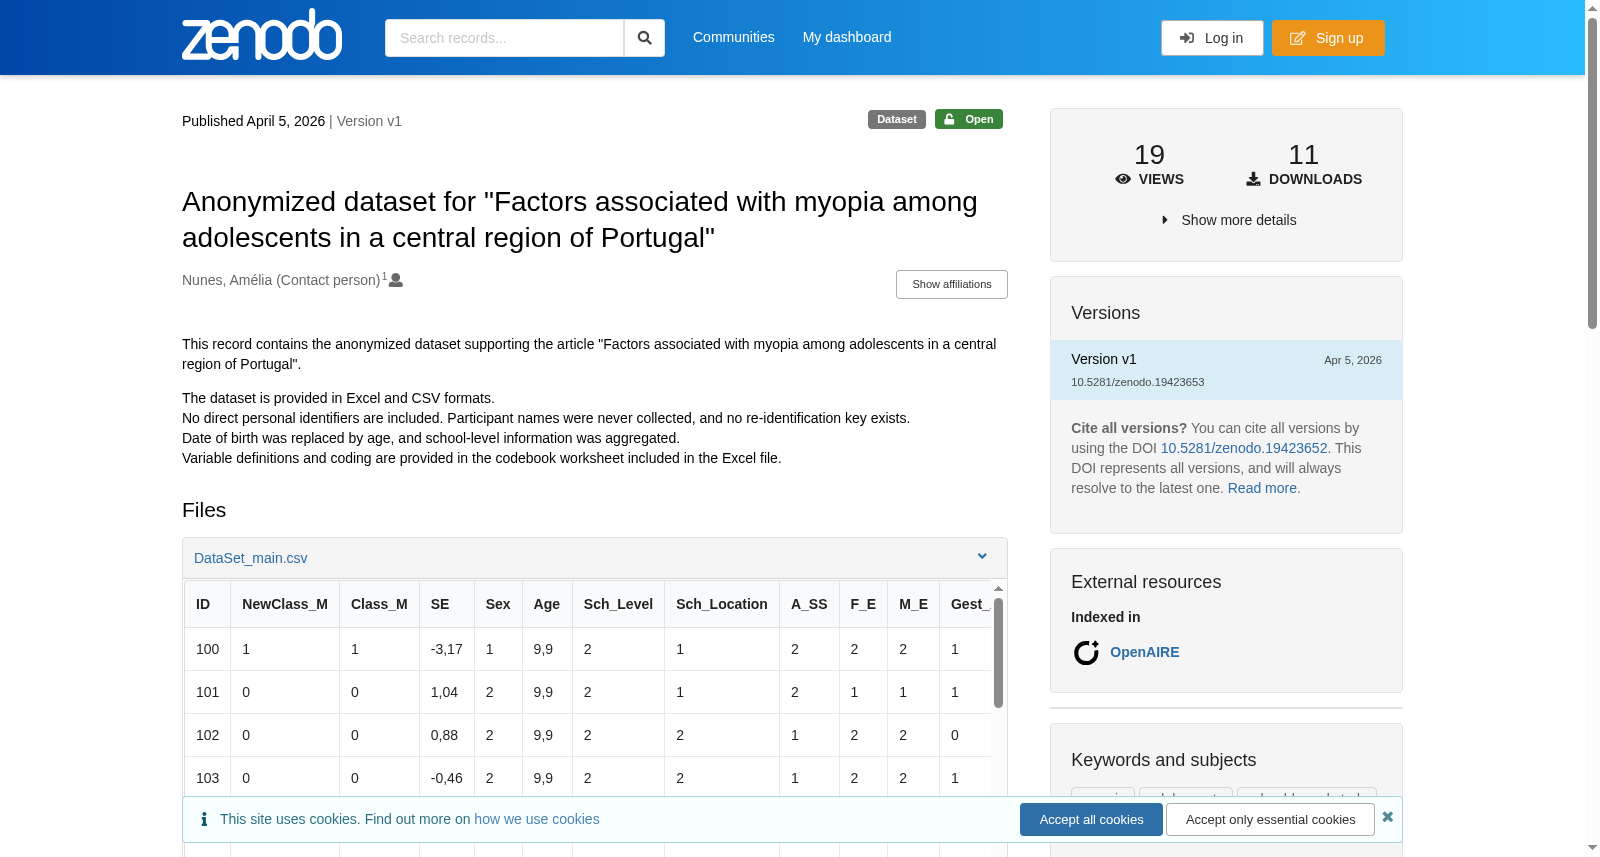Choose Accept only essential cookies
1600x857 pixels.
1270,819
